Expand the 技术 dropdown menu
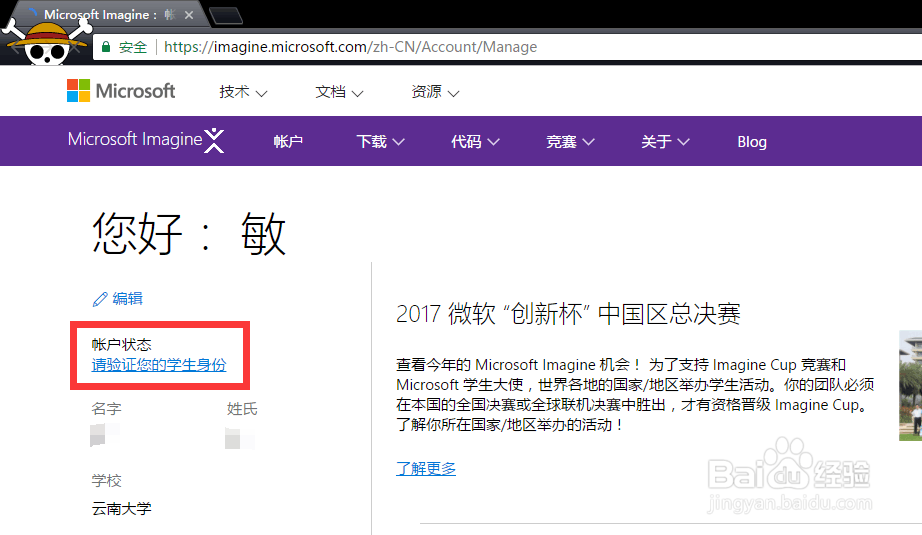Screen dimensions: 922x535 pos(243,92)
